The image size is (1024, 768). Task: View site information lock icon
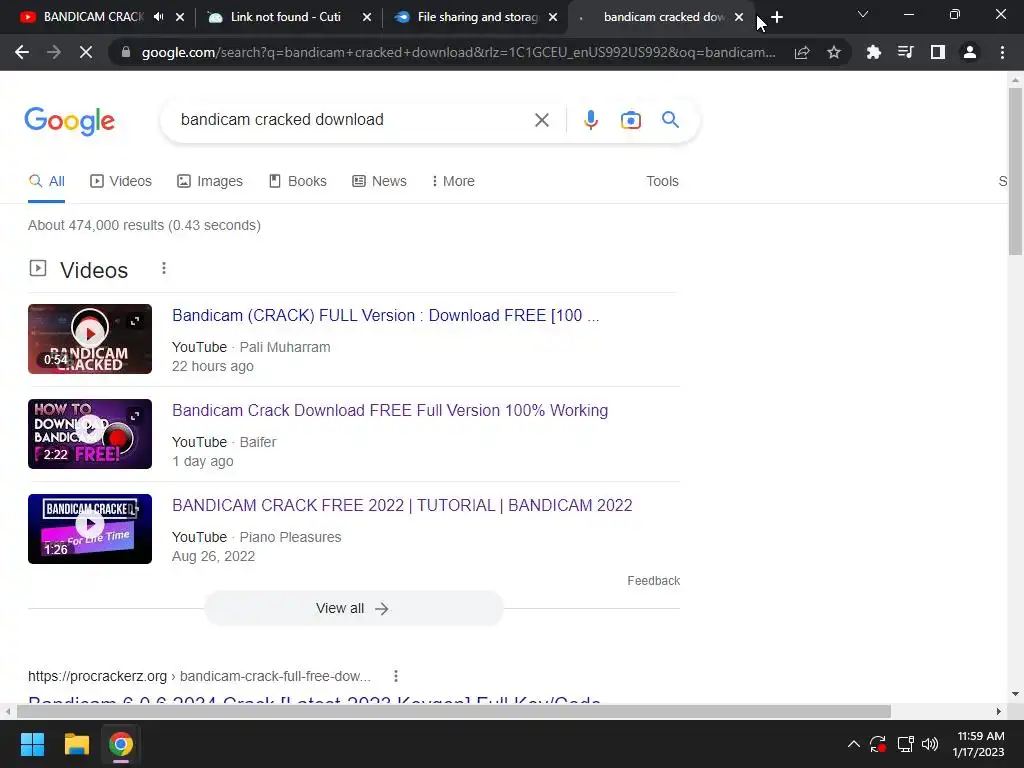(126, 52)
